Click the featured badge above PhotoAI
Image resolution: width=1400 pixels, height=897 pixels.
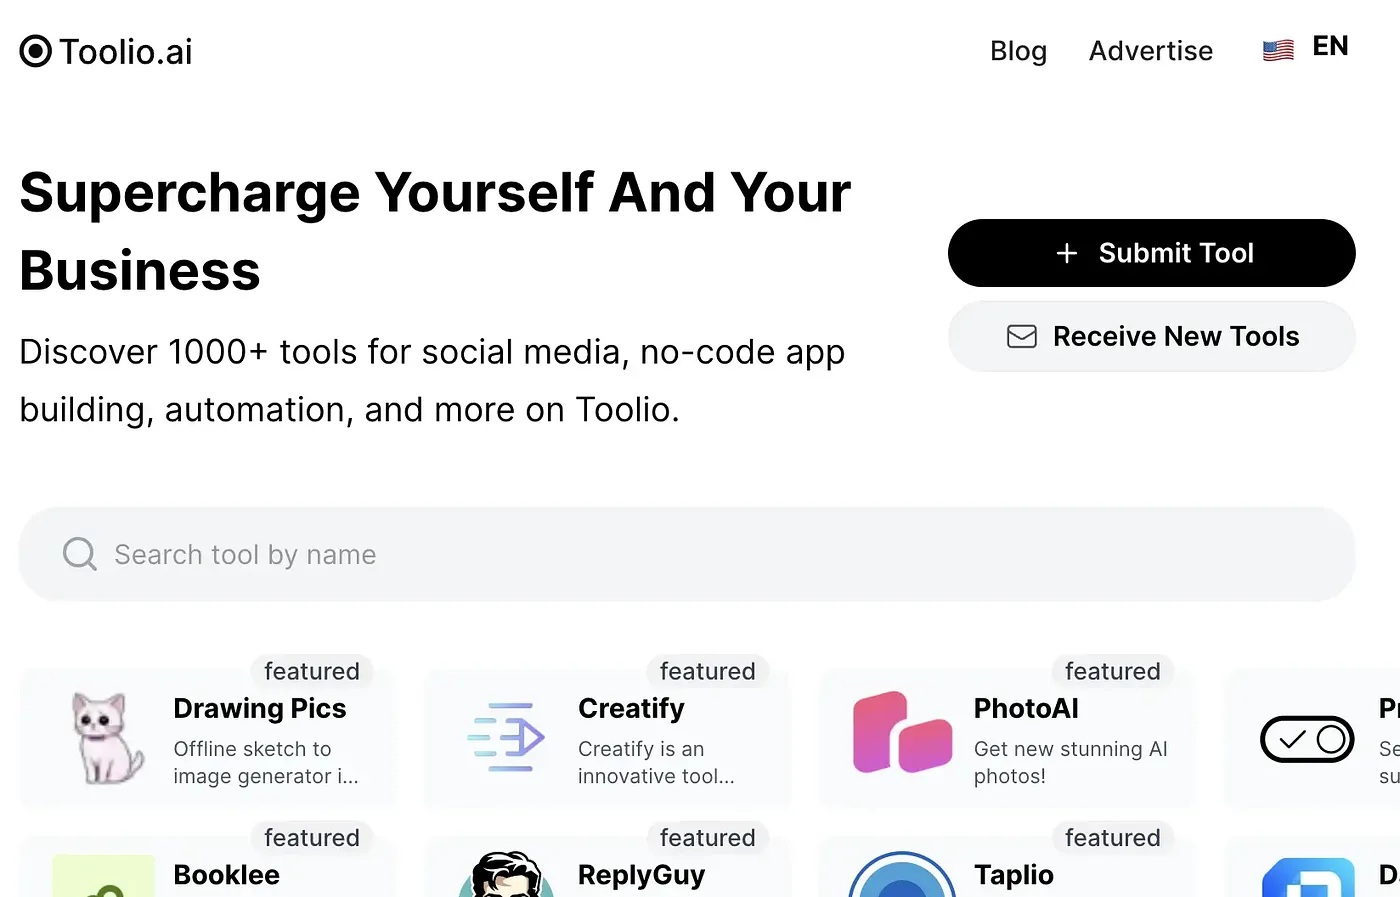pos(1112,671)
